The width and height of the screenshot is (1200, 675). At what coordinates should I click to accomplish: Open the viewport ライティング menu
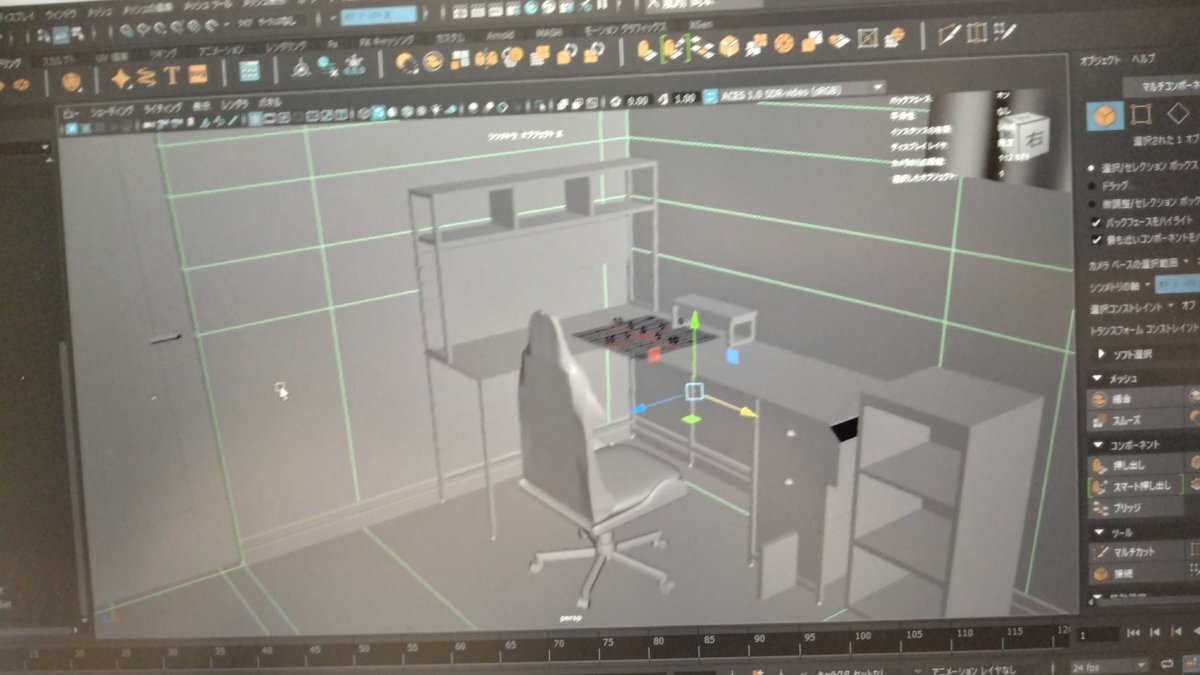coord(161,108)
